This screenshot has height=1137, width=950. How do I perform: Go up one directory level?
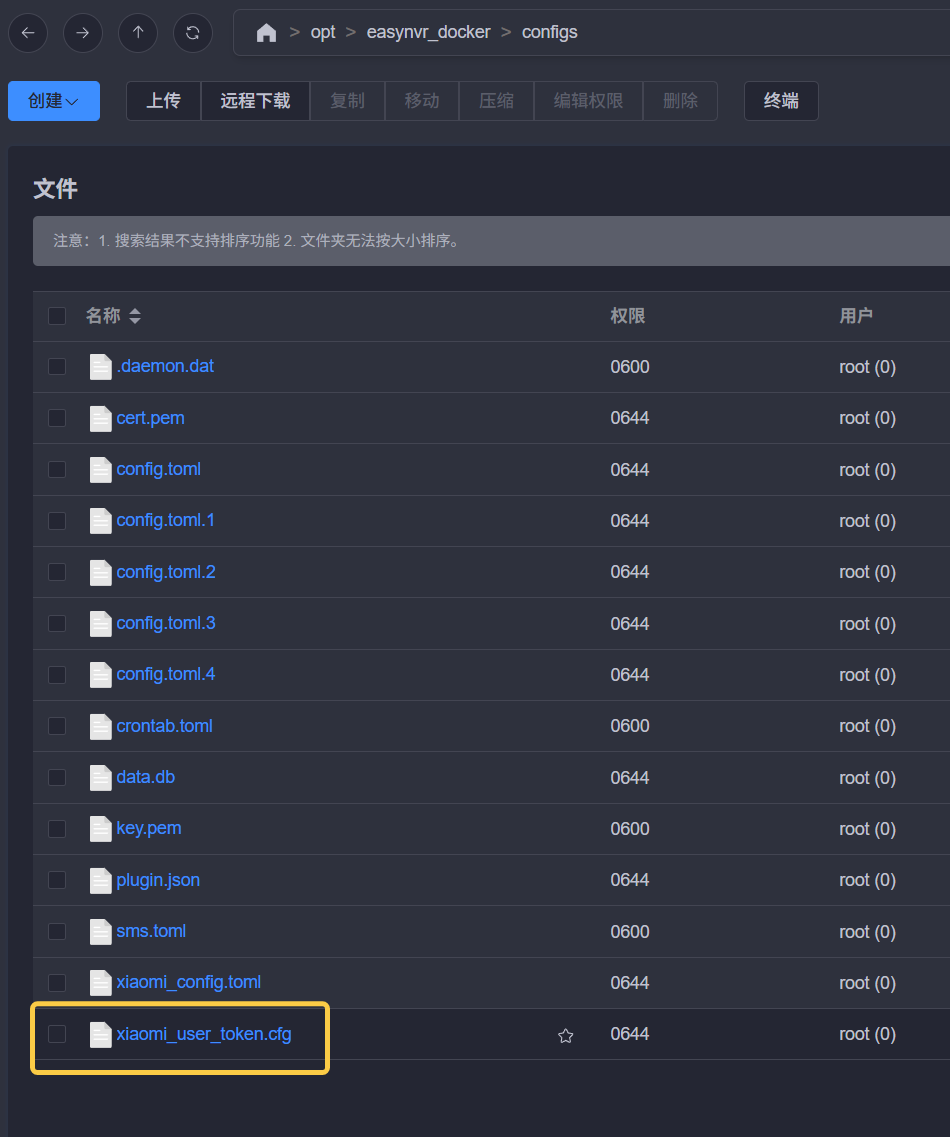138,33
